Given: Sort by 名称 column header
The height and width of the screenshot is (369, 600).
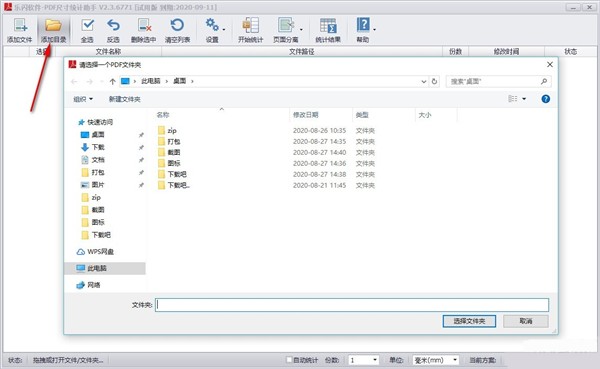Looking at the screenshot, I should [x=163, y=114].
